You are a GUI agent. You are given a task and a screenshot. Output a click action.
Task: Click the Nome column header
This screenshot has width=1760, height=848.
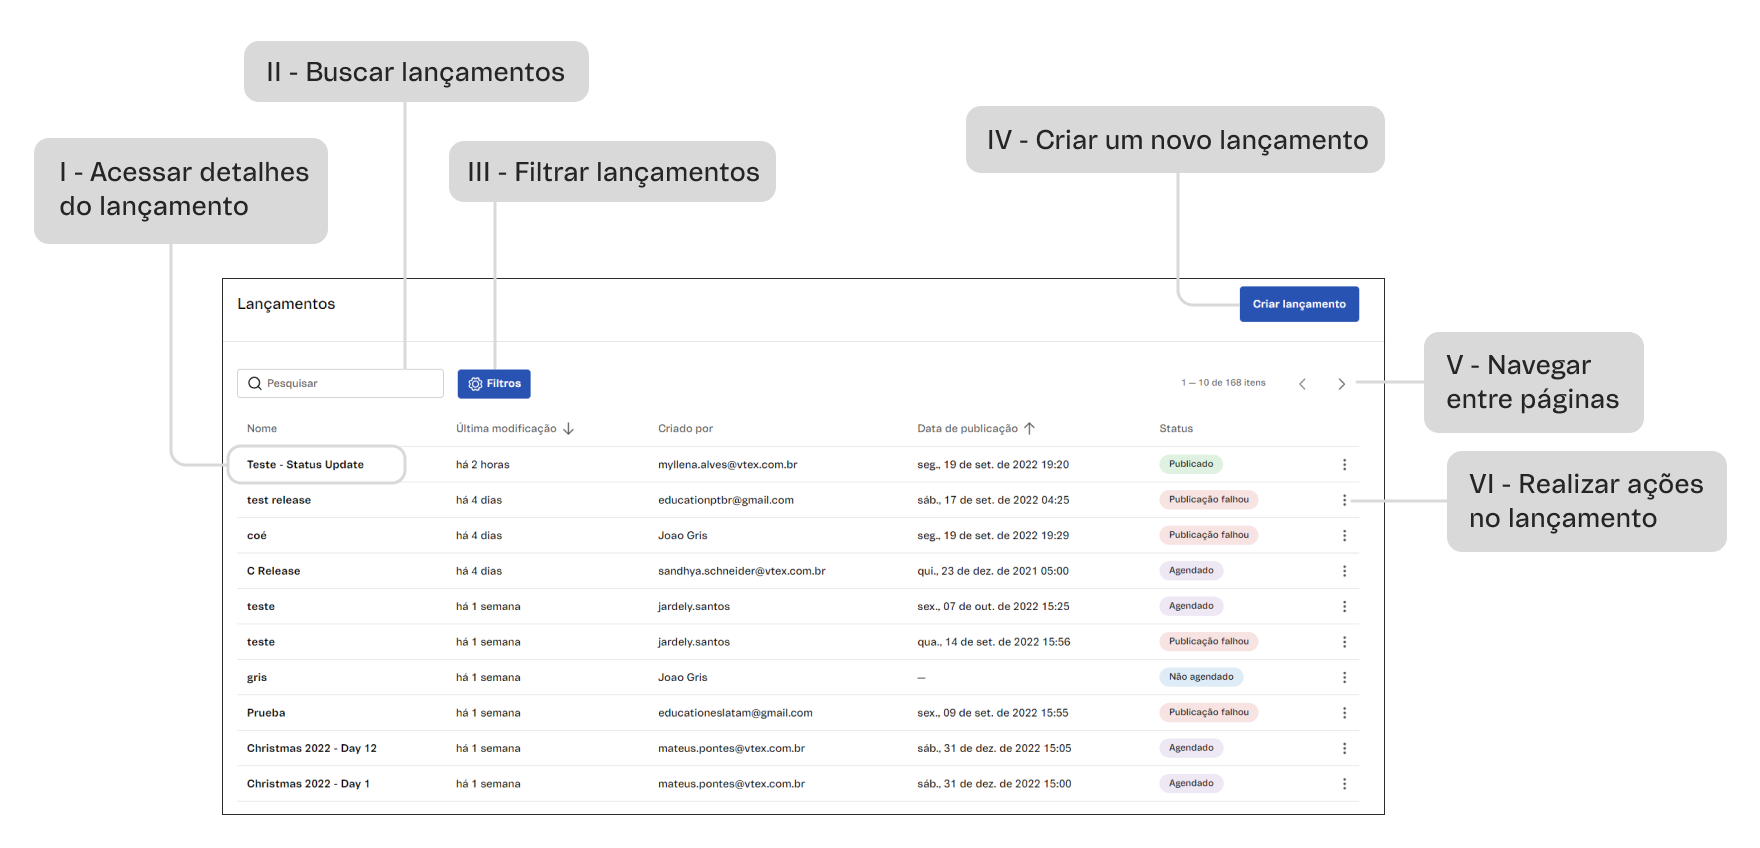click(x=262, y=429)
